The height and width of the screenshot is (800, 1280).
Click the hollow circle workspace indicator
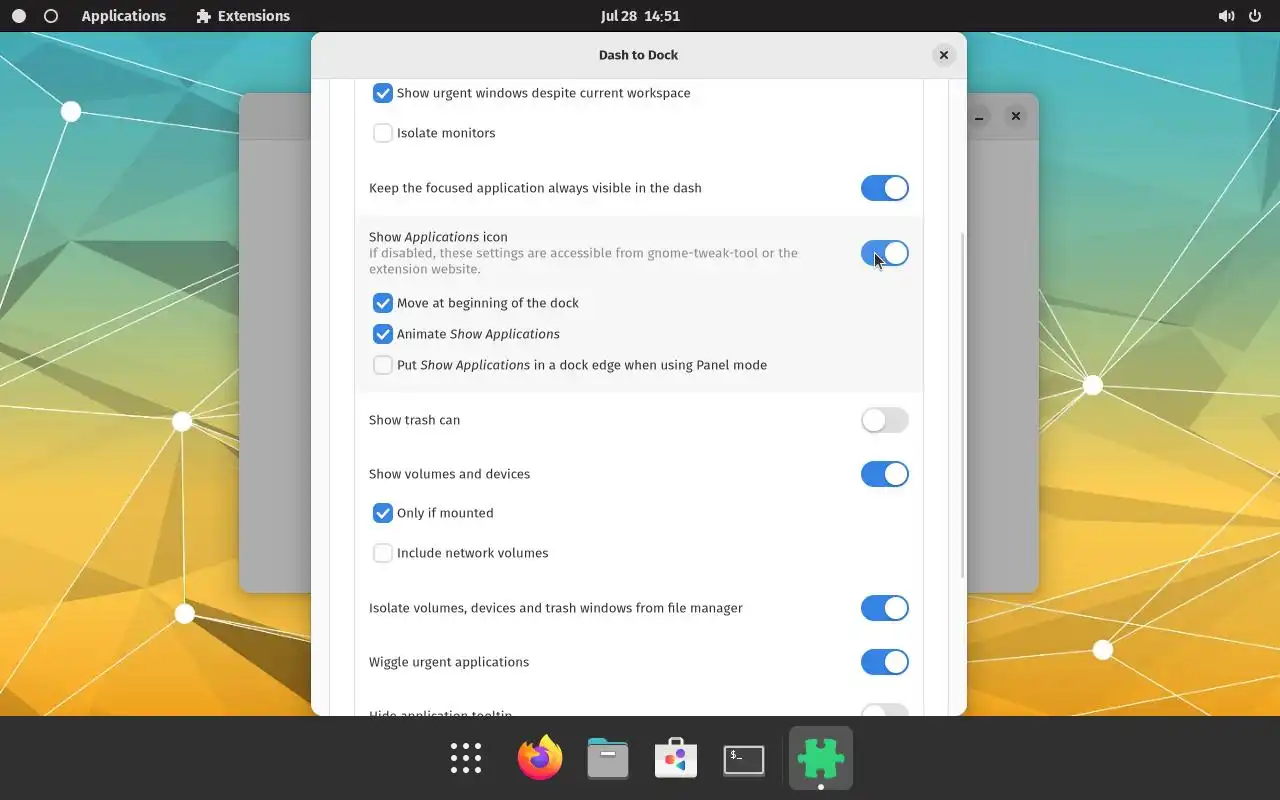click(x=51, y=16)
